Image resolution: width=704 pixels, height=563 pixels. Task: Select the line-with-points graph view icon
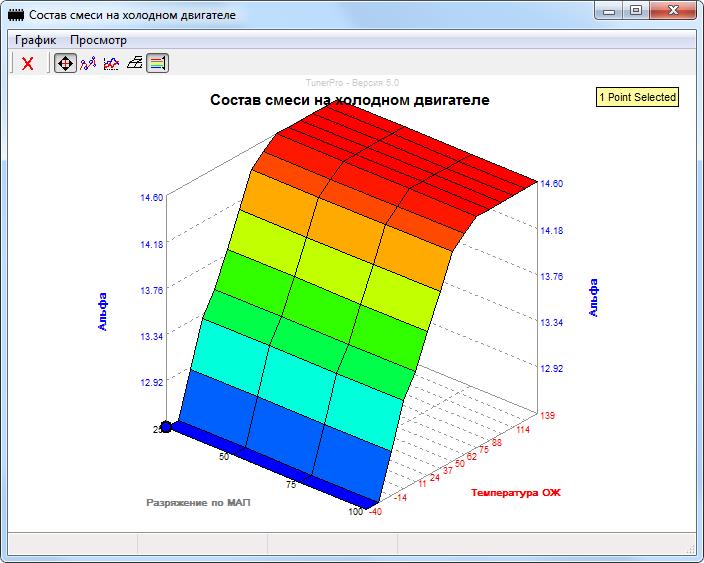(88, 63)
